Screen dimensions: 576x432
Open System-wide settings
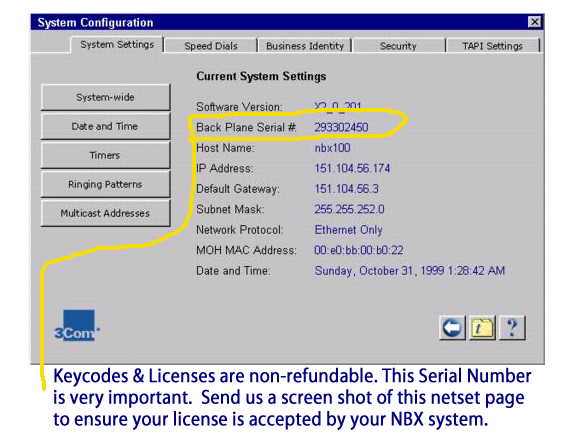pos(105,97)
